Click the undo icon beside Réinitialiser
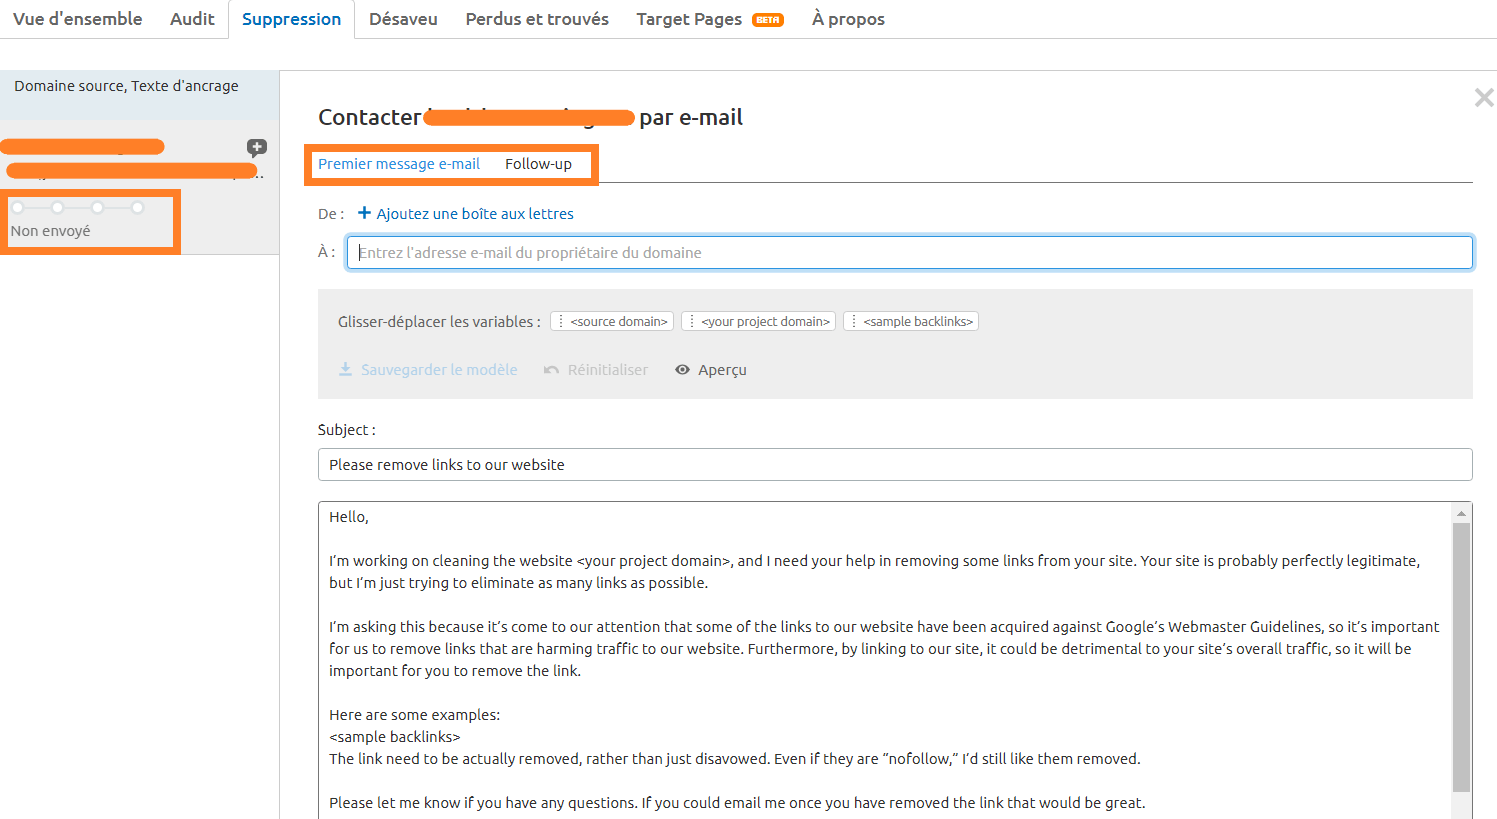This screenshot has width=1497, height=819. coord(551,370)
